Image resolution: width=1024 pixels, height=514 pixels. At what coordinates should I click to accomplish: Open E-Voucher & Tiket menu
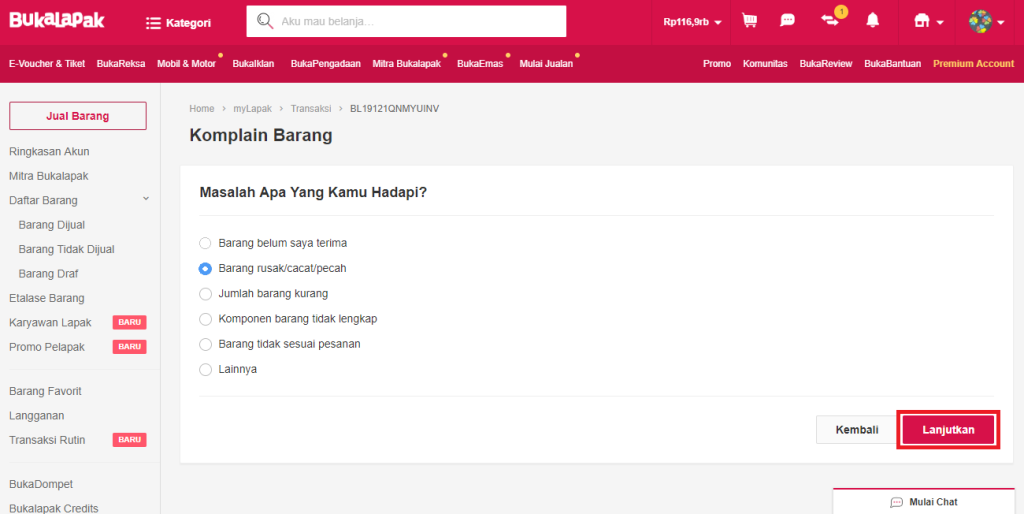tap(47, 63)
